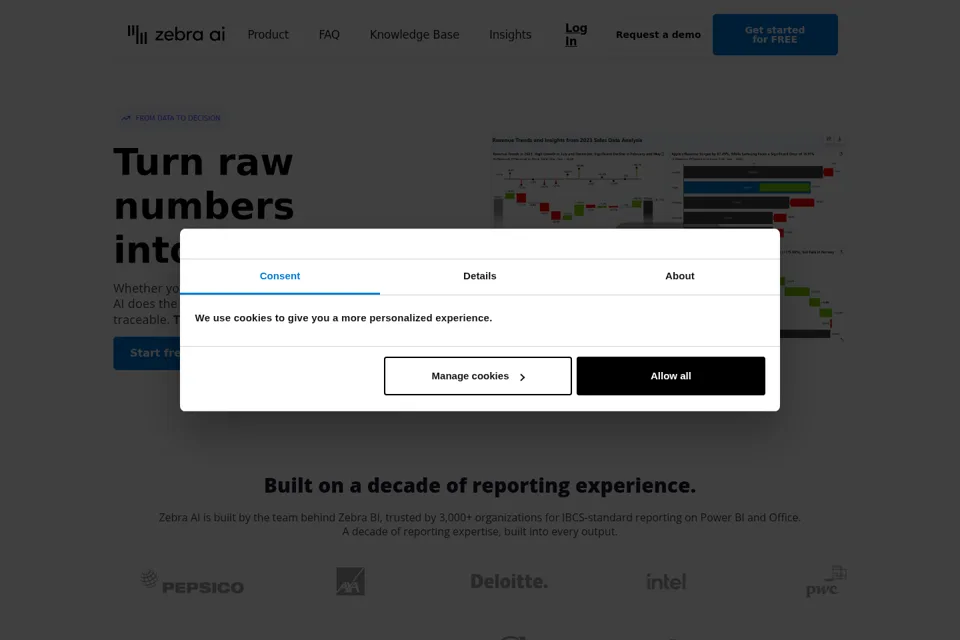This screenshot has width=960, height=640.
Task: Open the Zebra AI logo home link
Action: point(176,34)
